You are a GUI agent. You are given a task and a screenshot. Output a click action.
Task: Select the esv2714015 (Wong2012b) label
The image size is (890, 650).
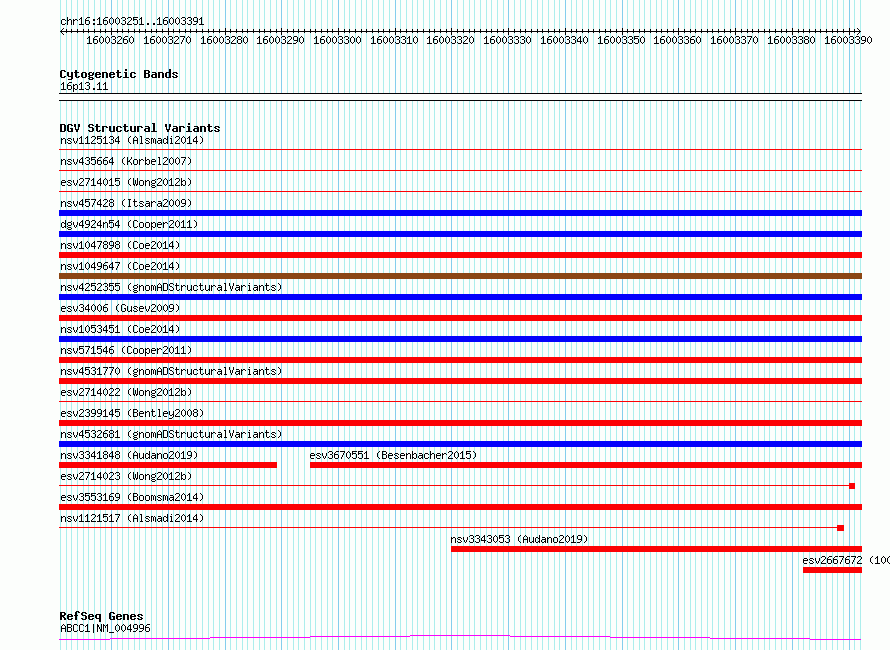[126, 182]
